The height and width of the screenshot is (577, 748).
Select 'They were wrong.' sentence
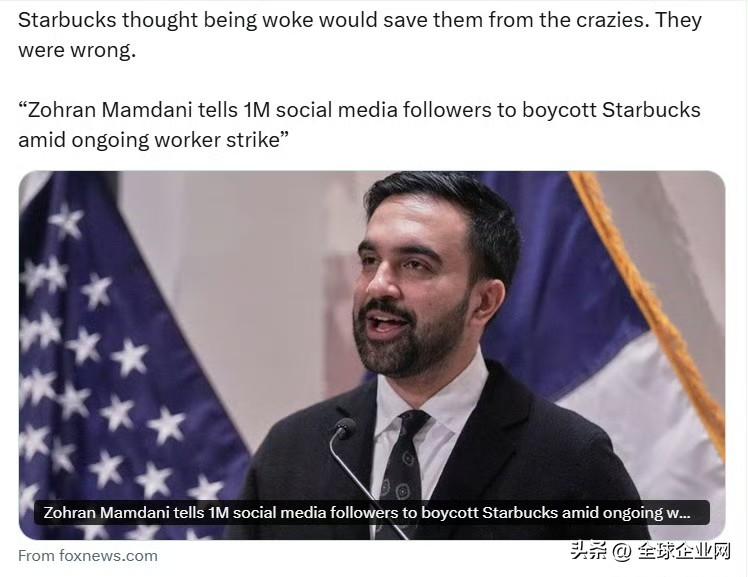(x=360, y=35)
